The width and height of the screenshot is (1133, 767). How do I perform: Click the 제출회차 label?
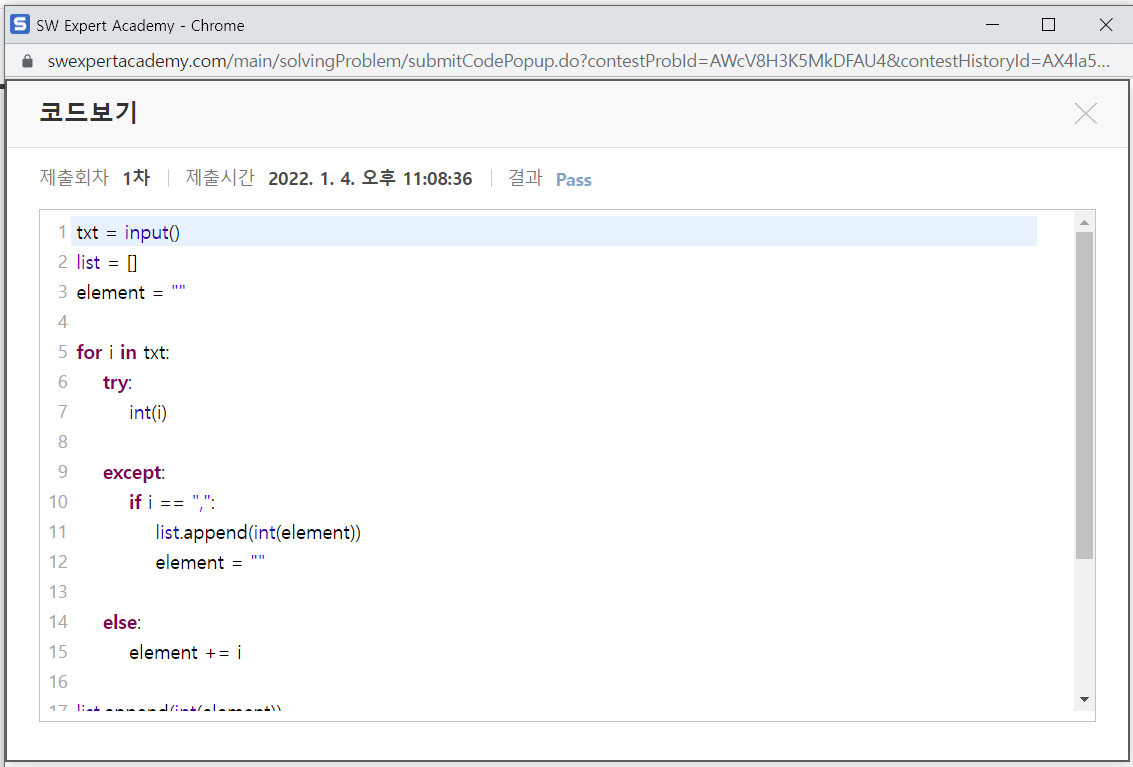[74, 178]
